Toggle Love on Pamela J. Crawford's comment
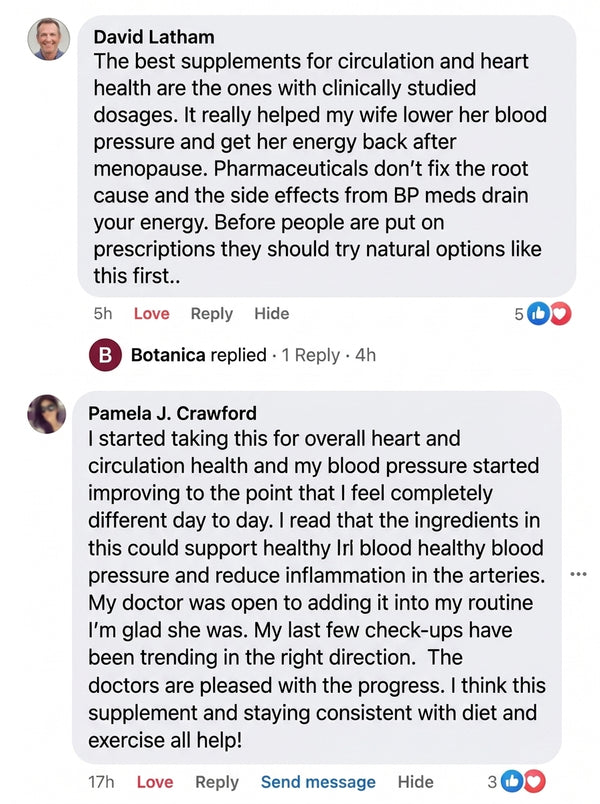The width and height of the screenshot is (600, 804). click(x=155, y=782)
